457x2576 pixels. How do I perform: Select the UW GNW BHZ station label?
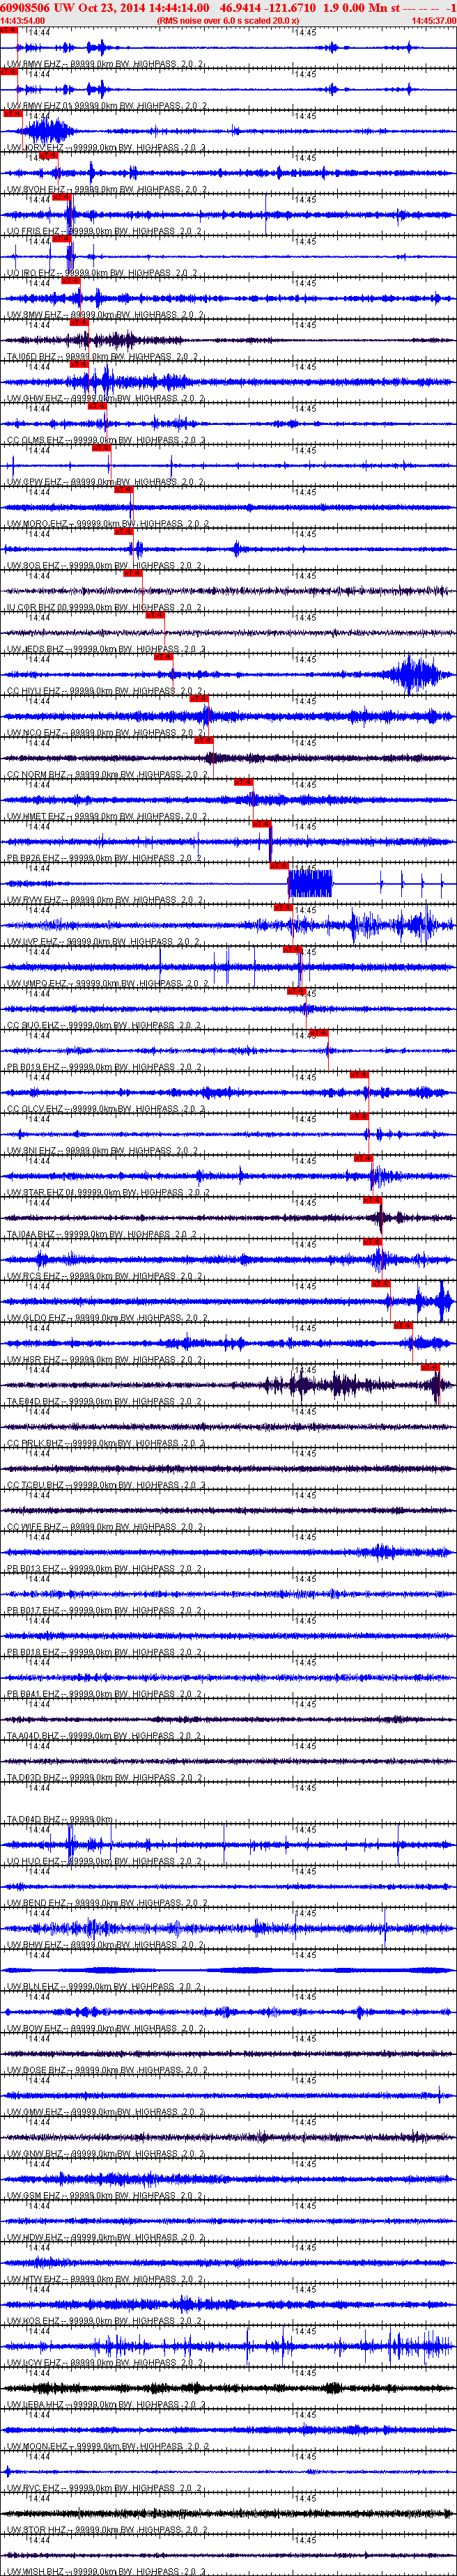pyautogui.click(x=105, y=2155)
